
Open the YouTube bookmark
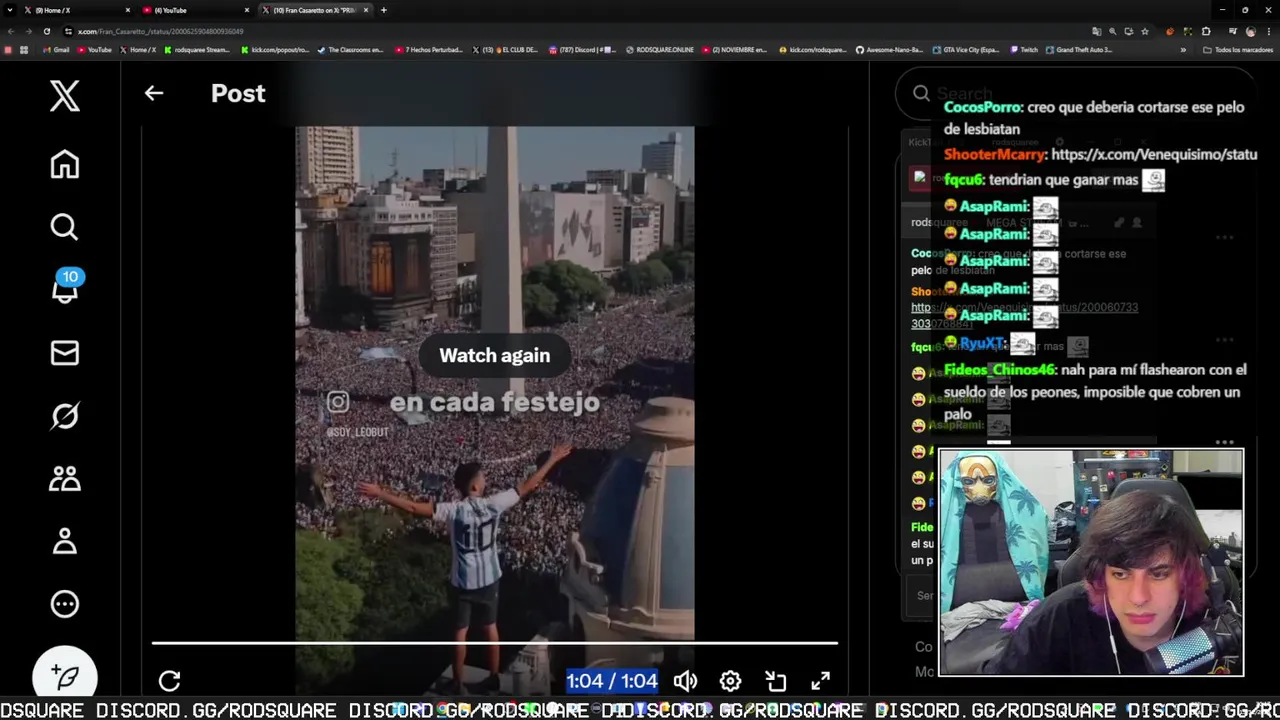(94, 50)
